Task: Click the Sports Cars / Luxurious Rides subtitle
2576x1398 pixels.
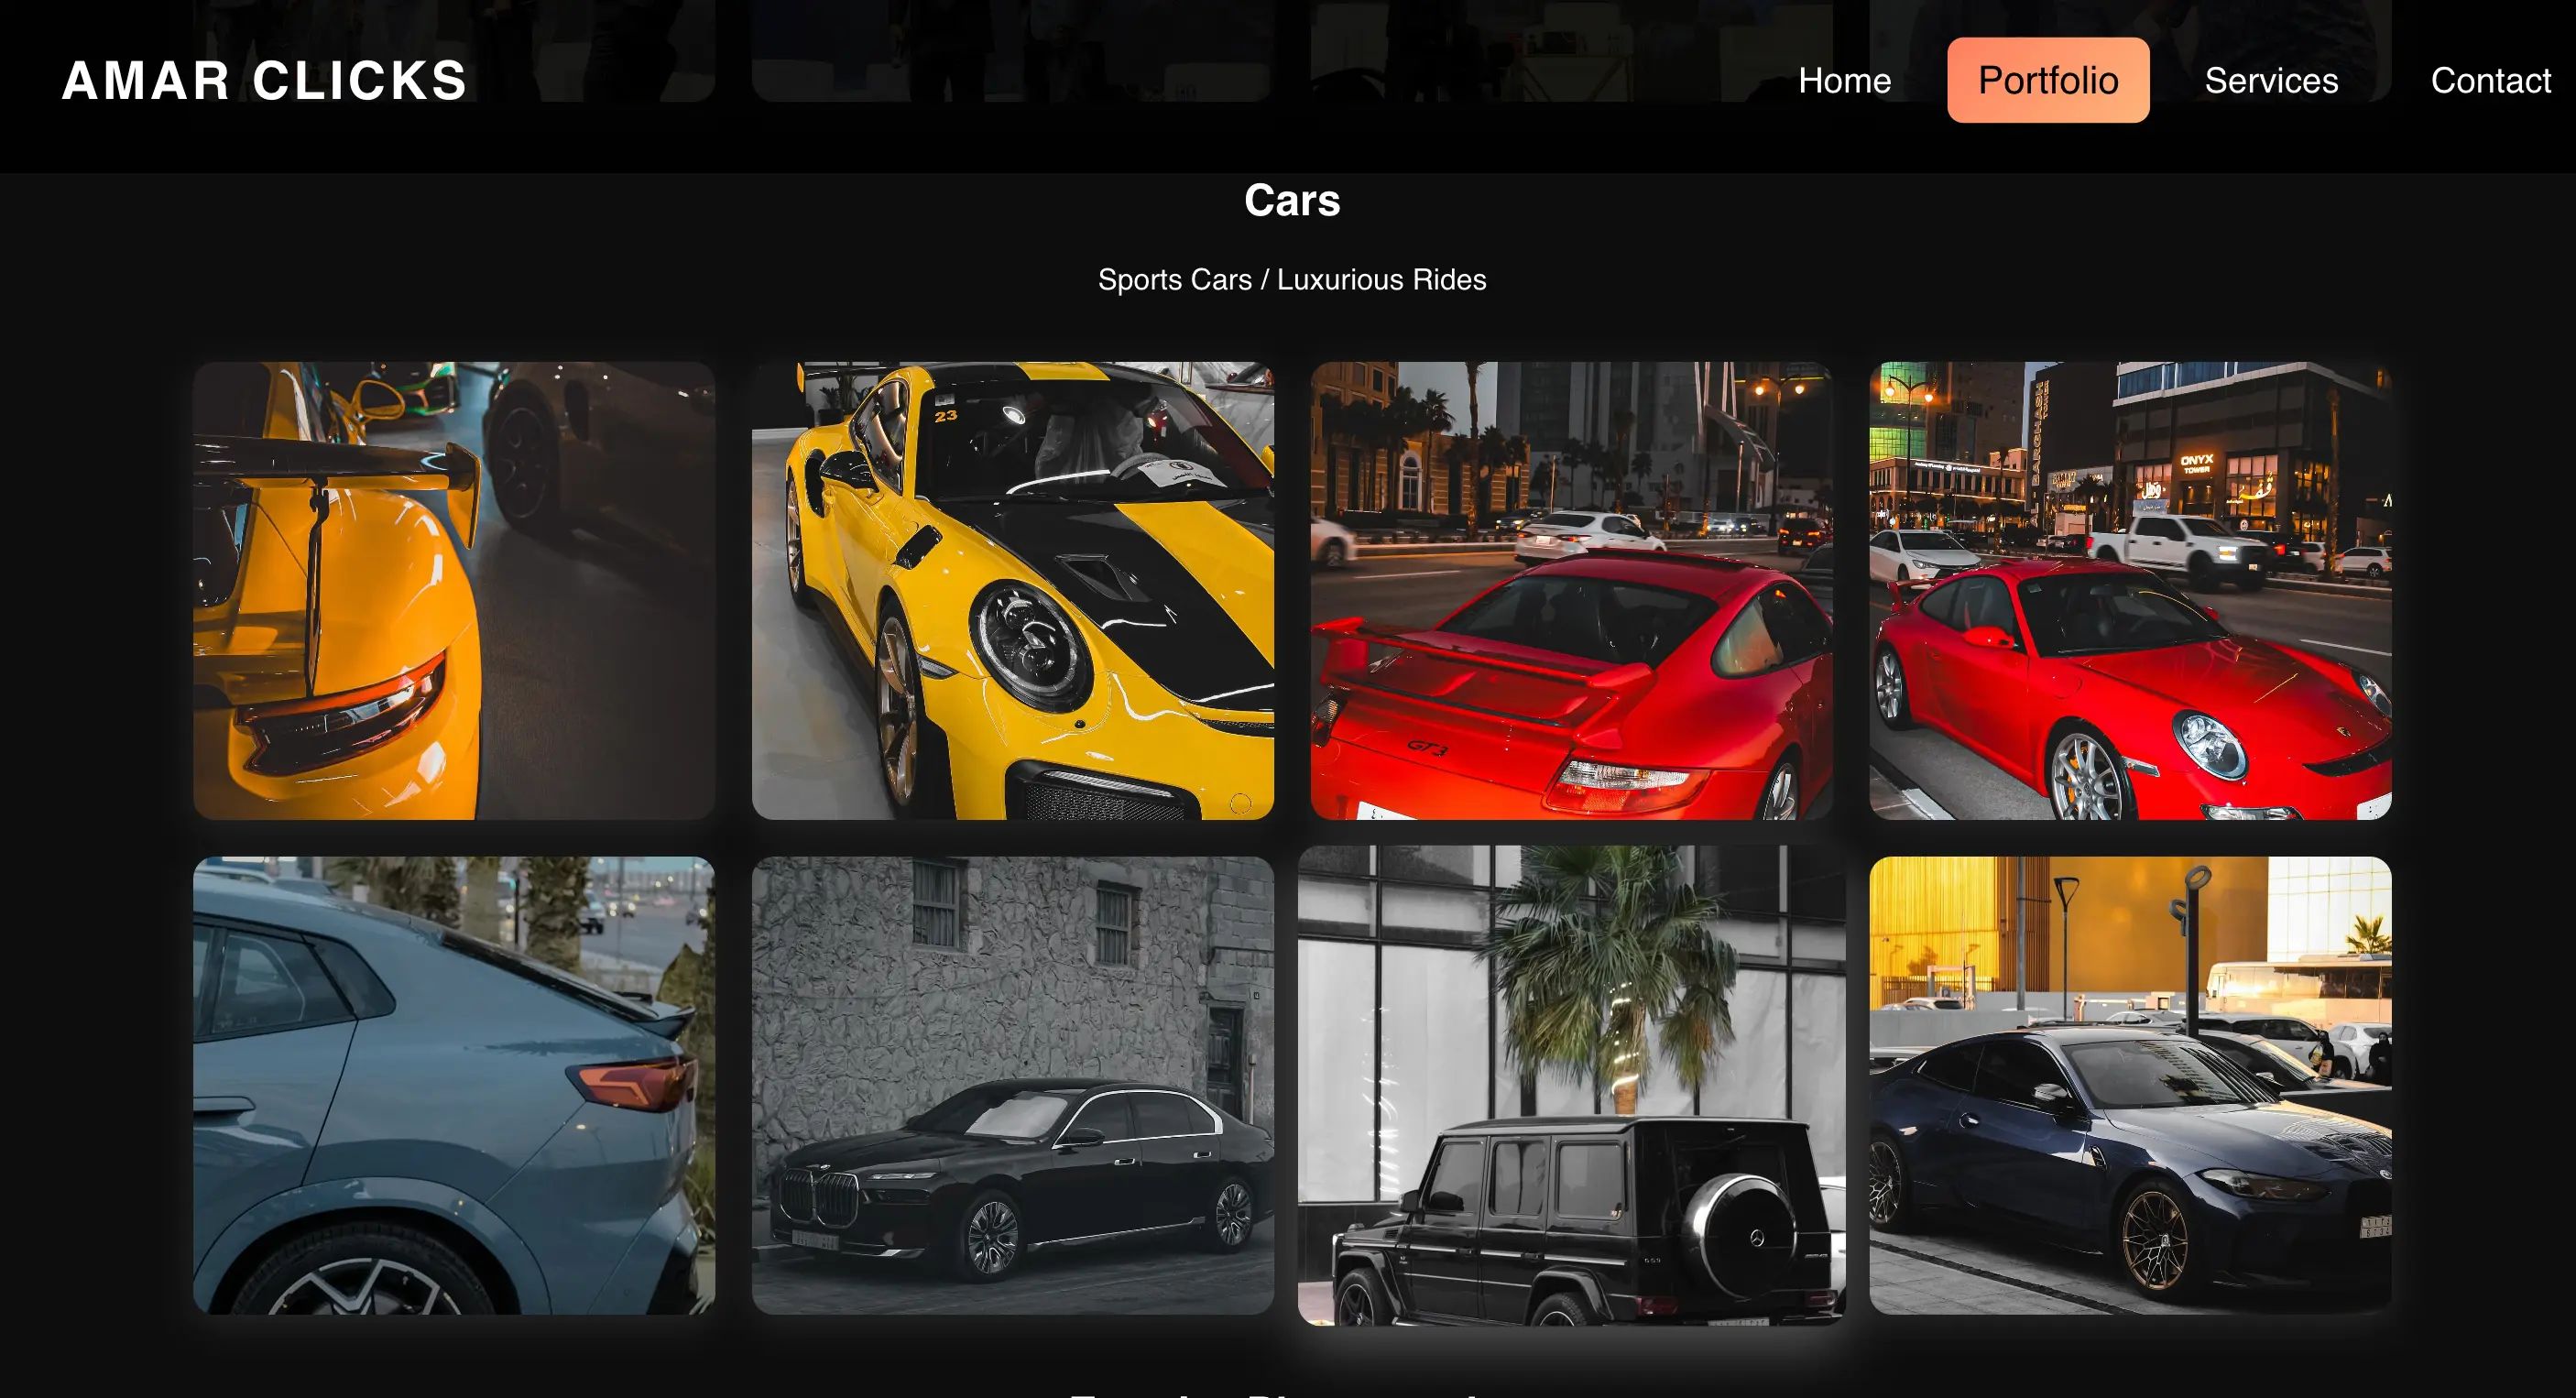Action: tap(1291, 279)
